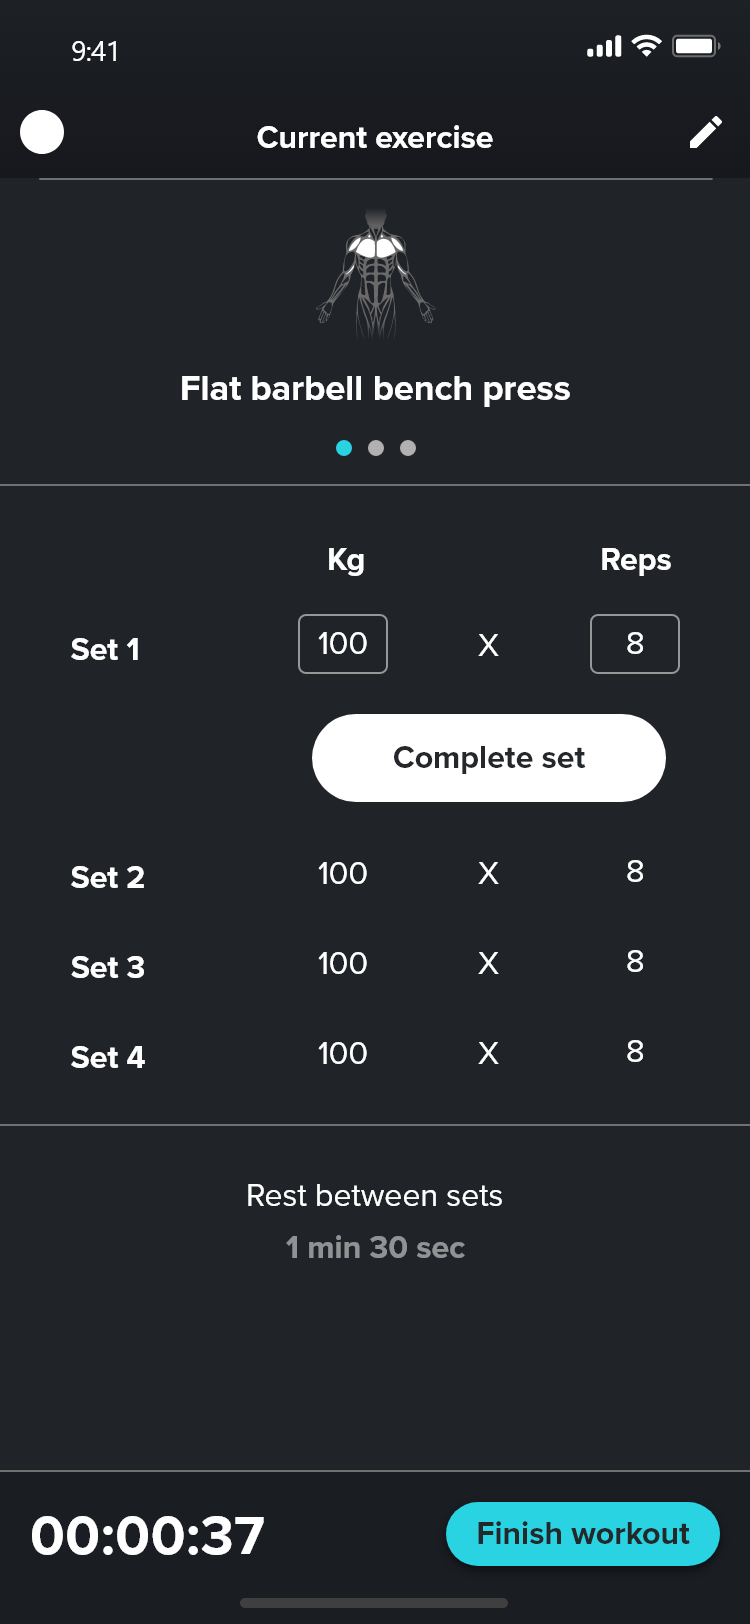
Task: Tap the elapsed workout timer 00:00:37
Action: (x=148, y=1535)
